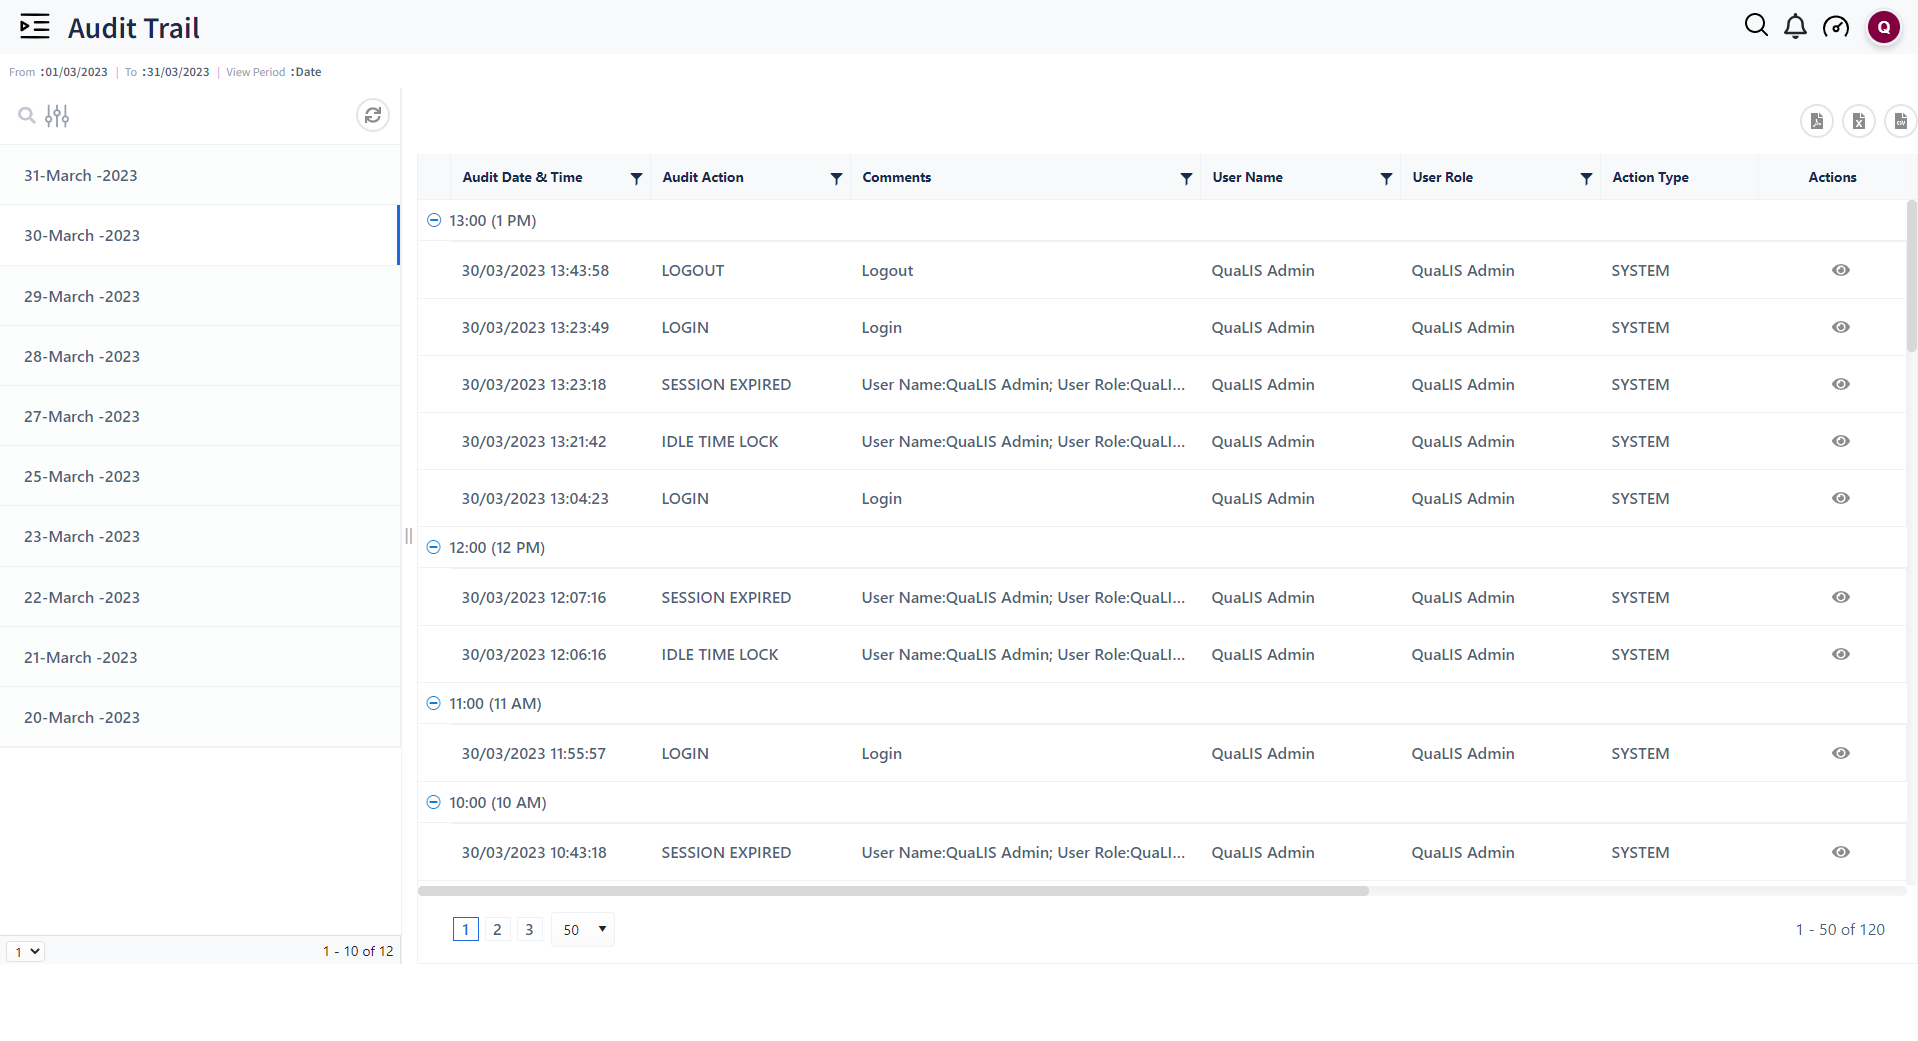The width and height of the screenshot is (1918, 1041).
Task: View details of 11:55:57 LOGIN entry
Action: coord(1840,753)
